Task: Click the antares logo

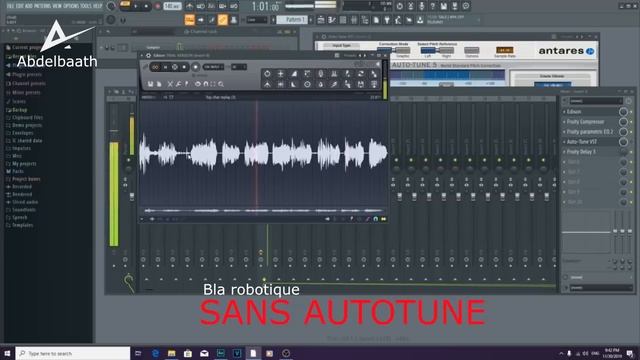Action: click(x=566, y=51)
